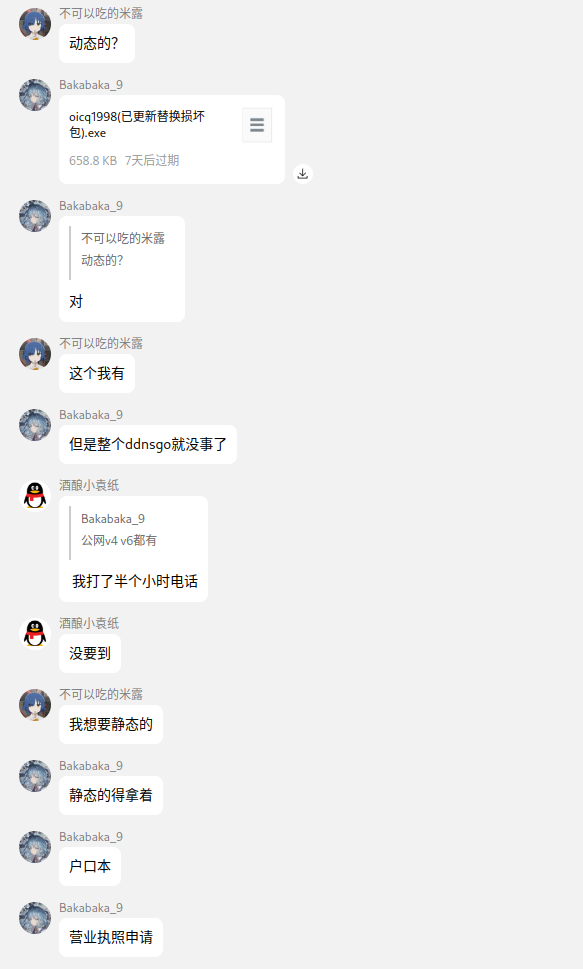The image size is (583, 969).
Task: Click penguin avatar beside '我打了半个小时电话' message
Action: click(35, 496)
